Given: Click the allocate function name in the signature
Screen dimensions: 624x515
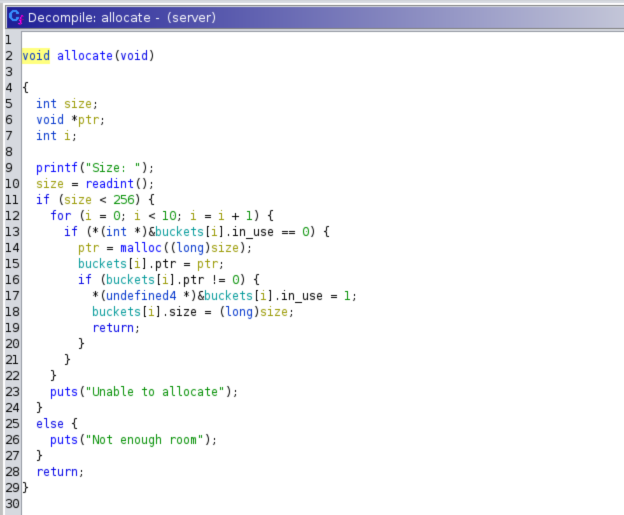Looking at the screenshot, I should pos(85,56).
